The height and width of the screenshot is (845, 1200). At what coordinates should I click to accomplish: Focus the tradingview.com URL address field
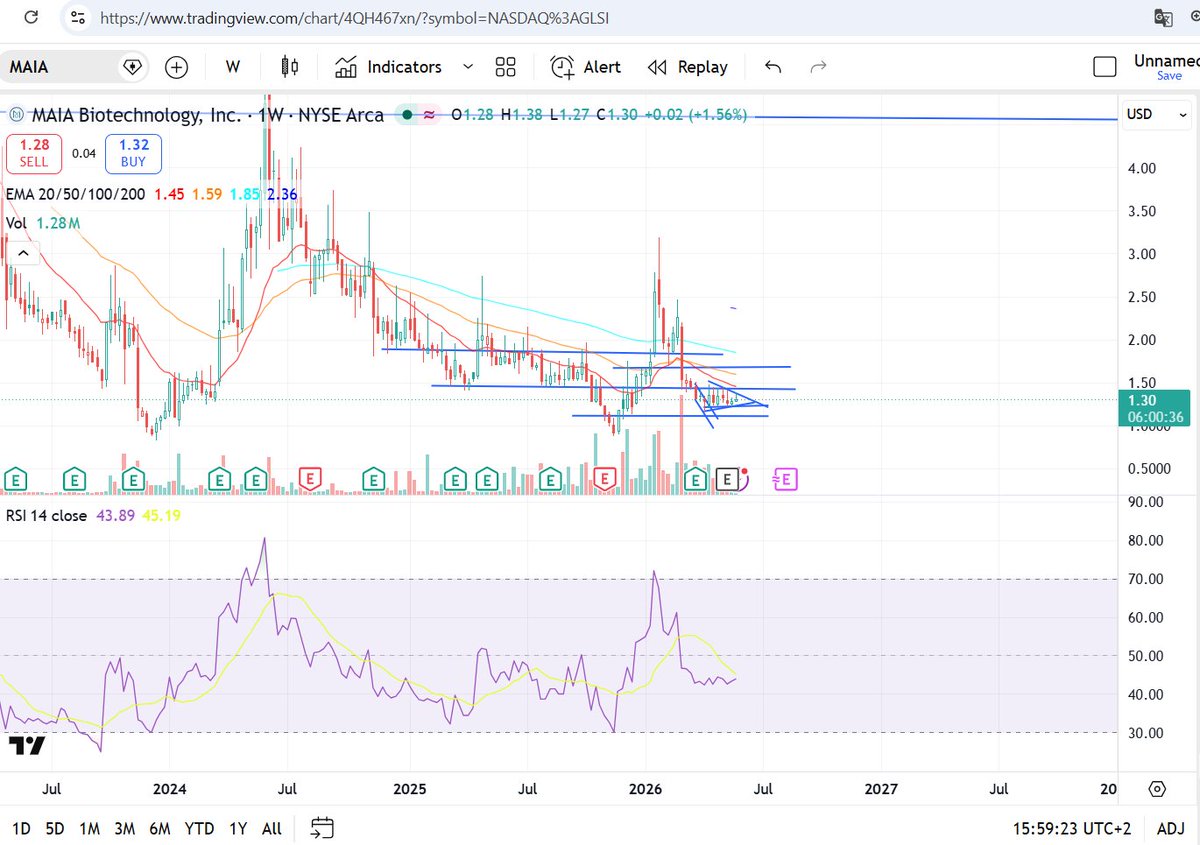click(x=355, y=18)
